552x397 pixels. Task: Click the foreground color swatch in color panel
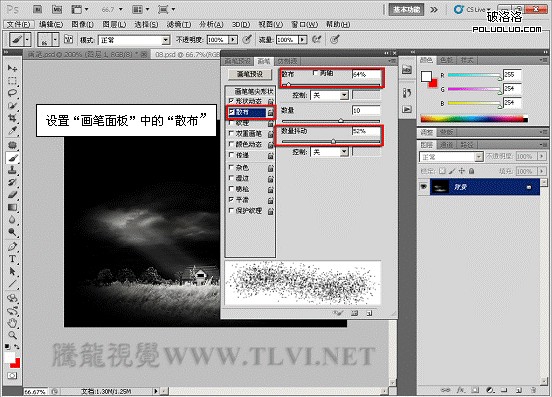coord(426,76)
